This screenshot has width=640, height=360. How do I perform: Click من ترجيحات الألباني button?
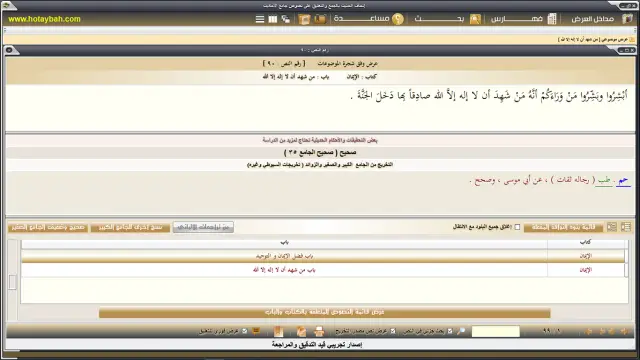203,227
